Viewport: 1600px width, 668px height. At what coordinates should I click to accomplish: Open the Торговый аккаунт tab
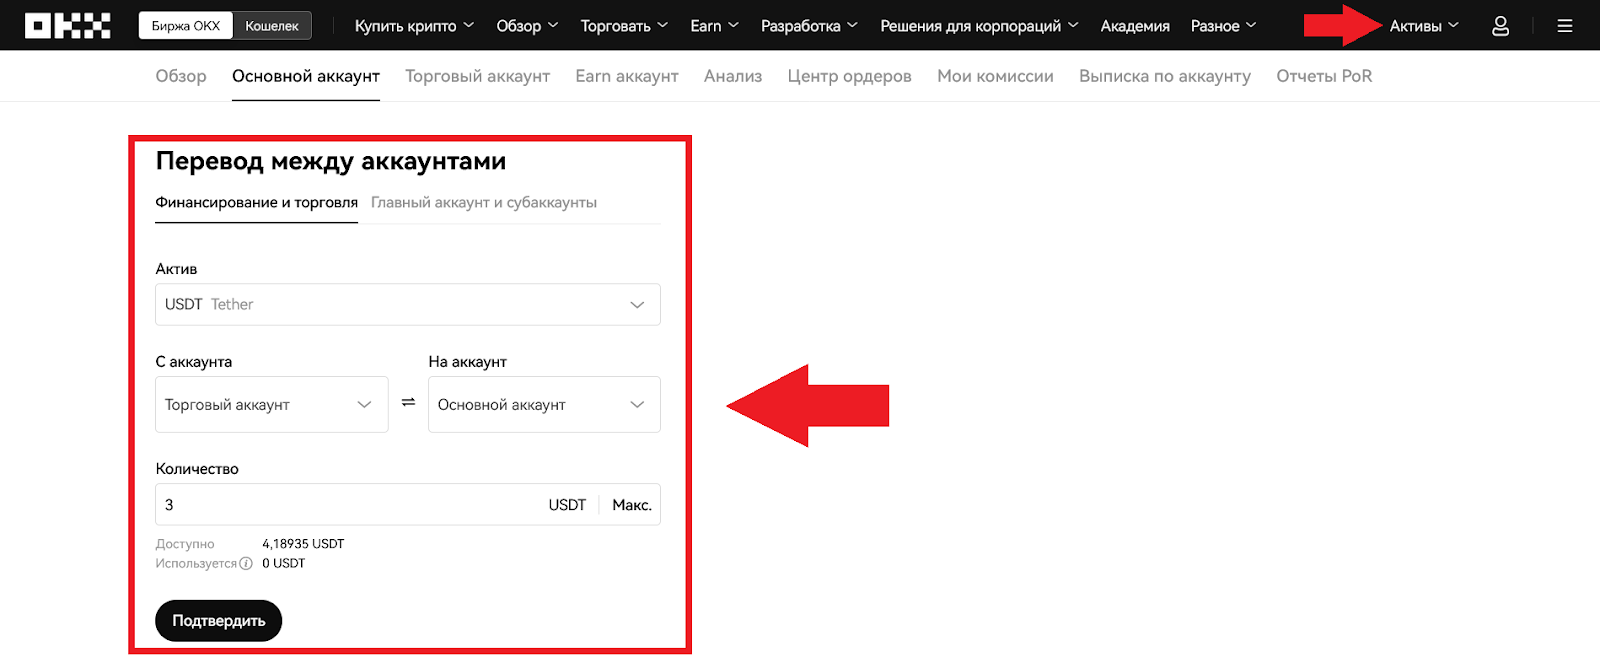tap(478, 76)
